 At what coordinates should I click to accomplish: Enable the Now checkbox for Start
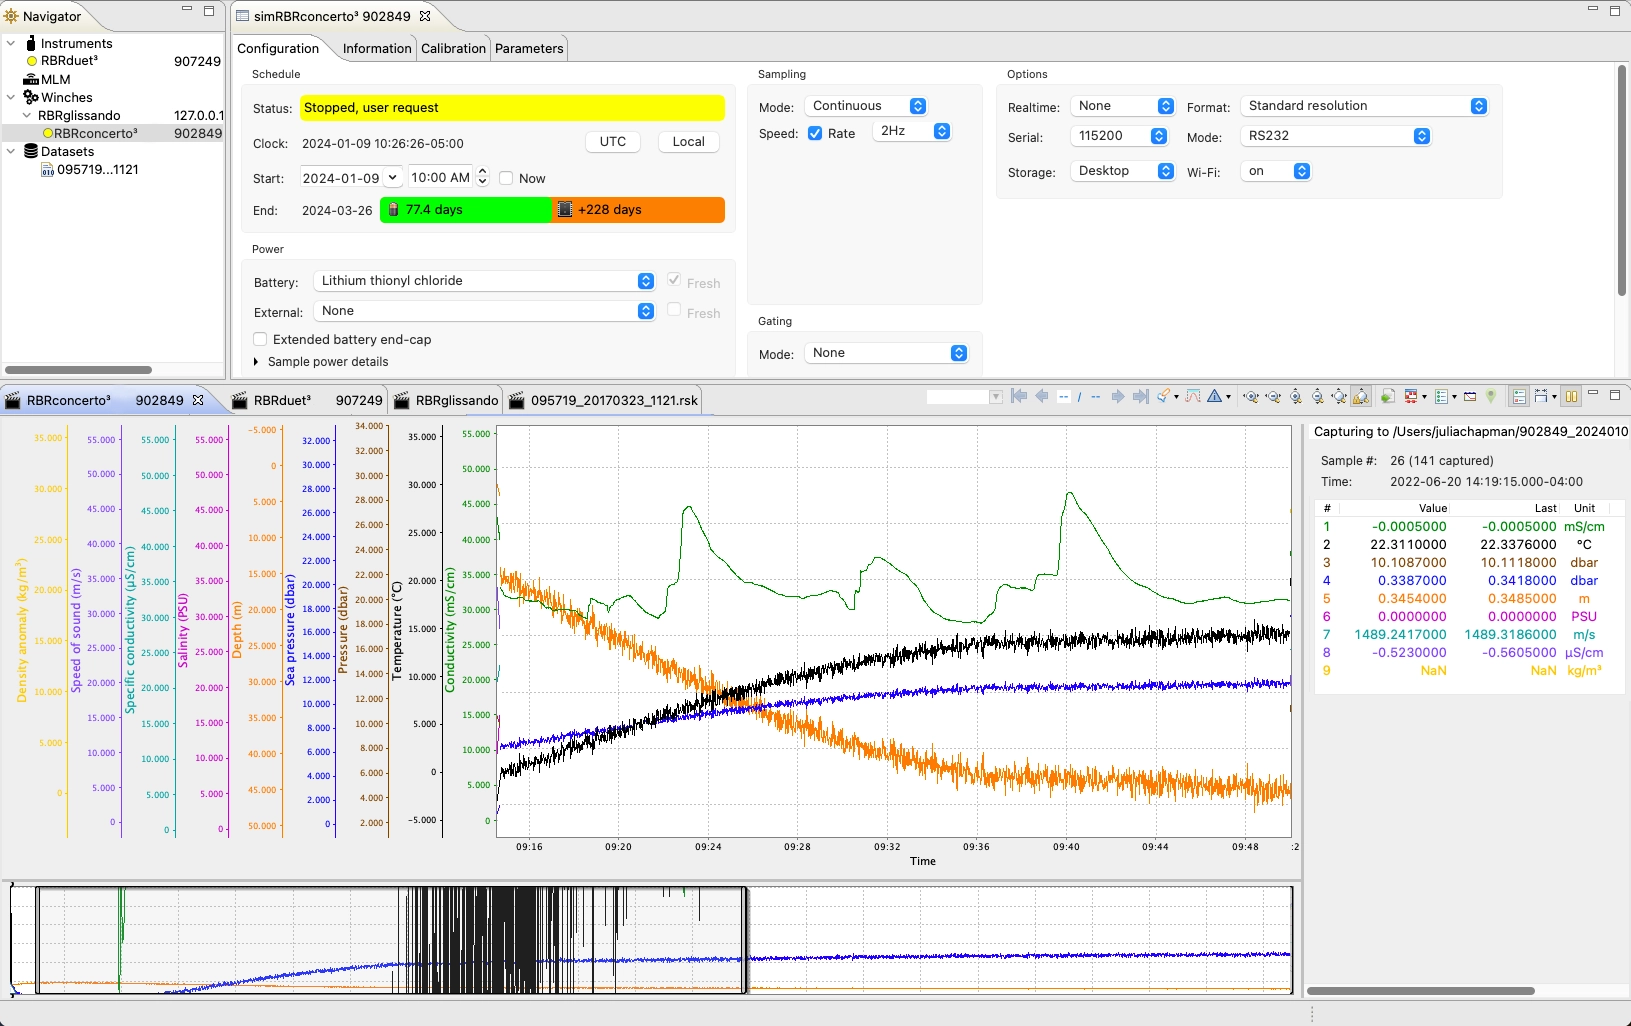(x=506, y=178)
